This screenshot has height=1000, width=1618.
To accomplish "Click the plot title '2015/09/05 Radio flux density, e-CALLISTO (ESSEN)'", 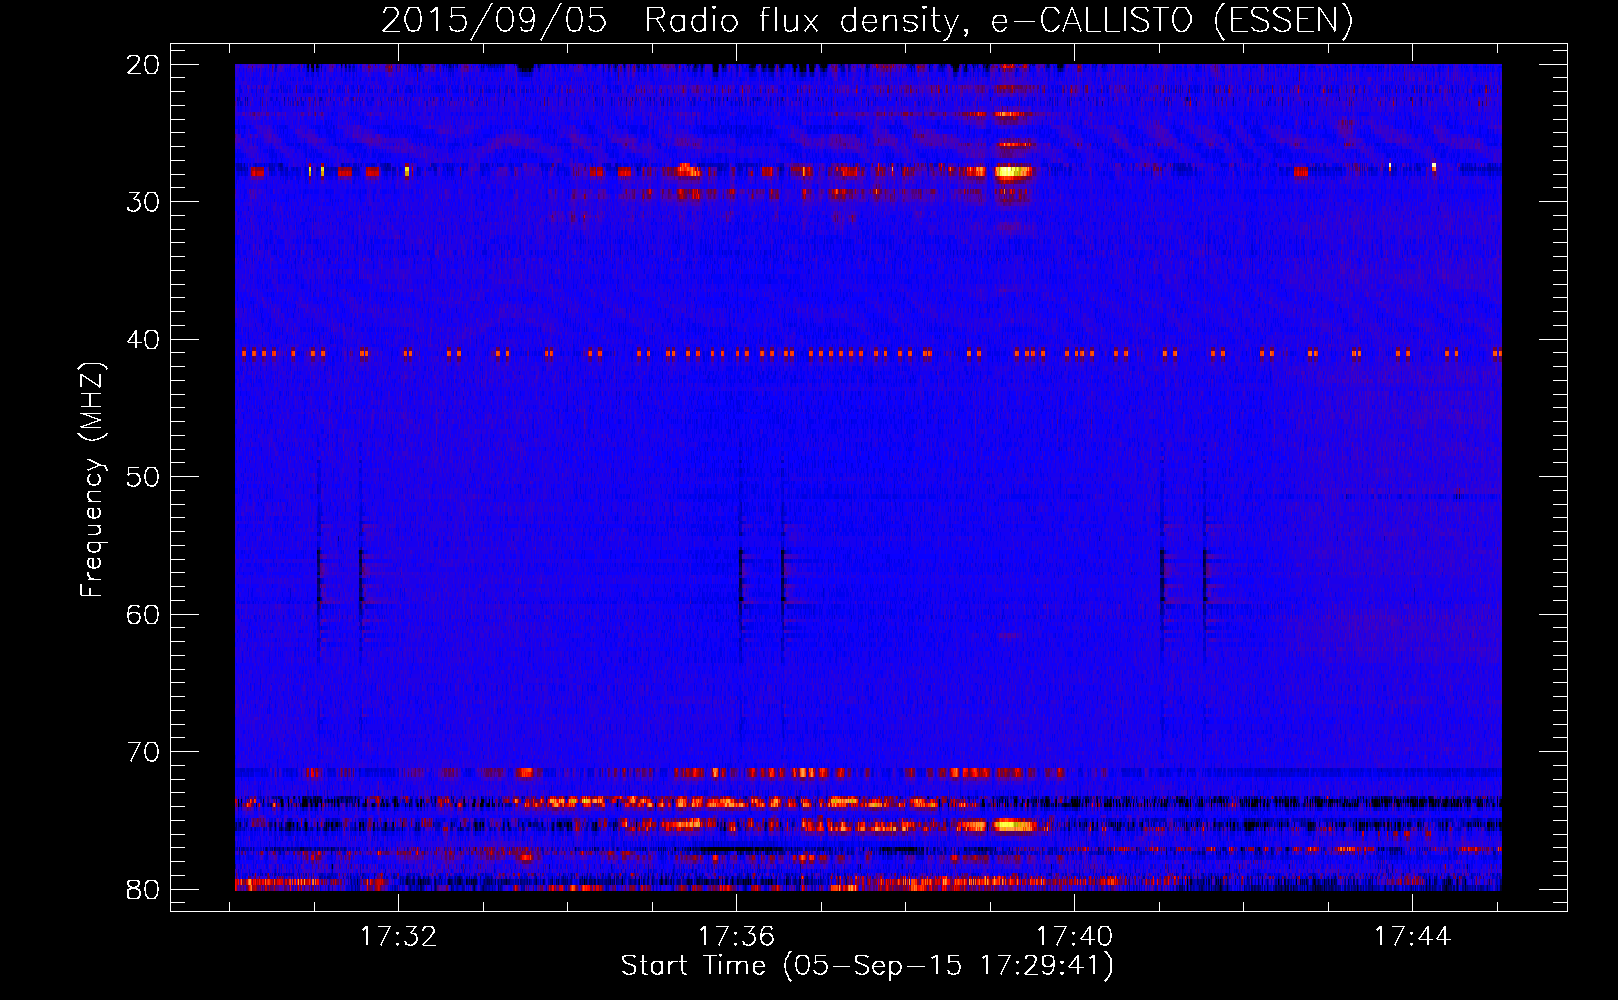I will click(x=867, y=20).
